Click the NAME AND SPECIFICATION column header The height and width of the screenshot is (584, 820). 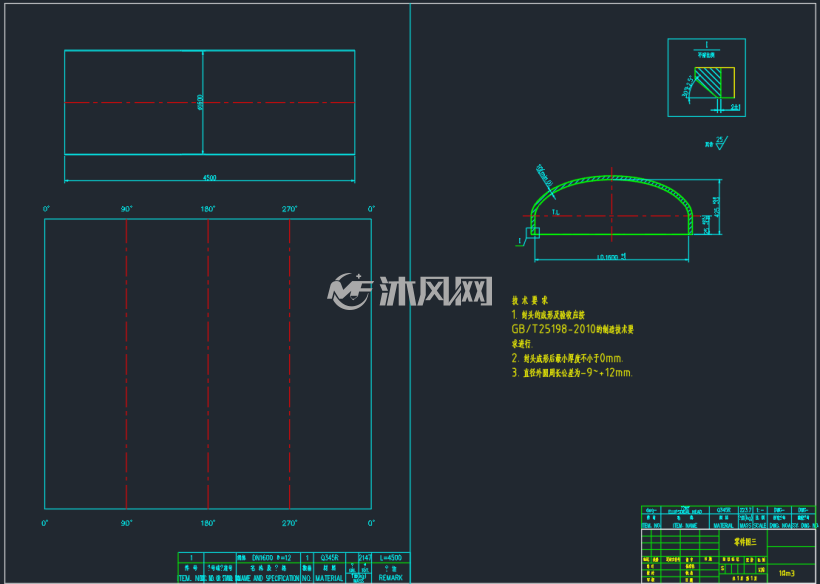pos(268,578)
